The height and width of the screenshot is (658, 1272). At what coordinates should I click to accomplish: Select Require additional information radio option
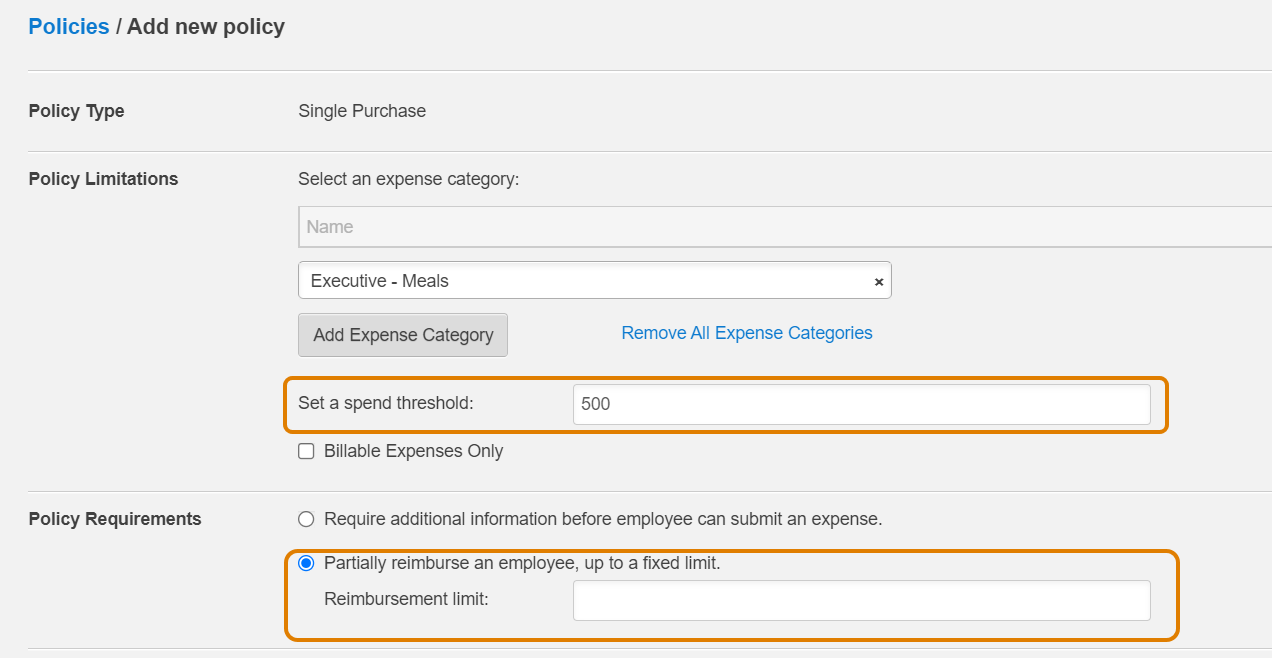(306, 519)
